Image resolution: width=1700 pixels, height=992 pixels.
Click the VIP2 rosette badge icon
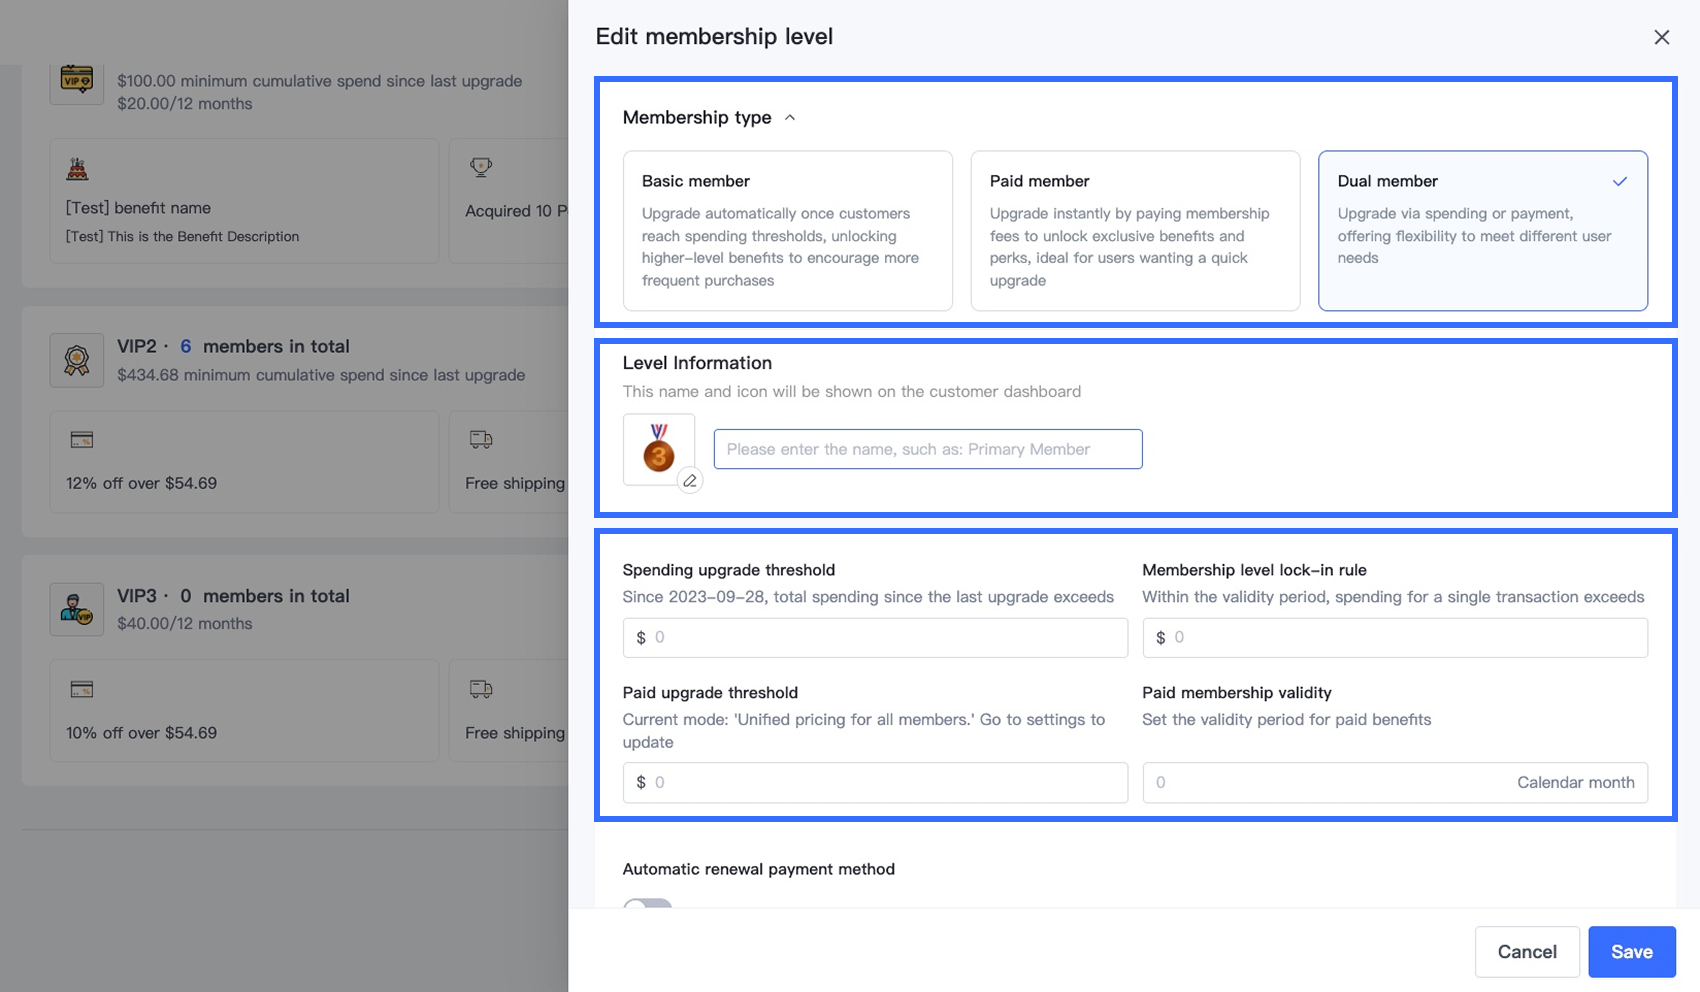(77, 360)
